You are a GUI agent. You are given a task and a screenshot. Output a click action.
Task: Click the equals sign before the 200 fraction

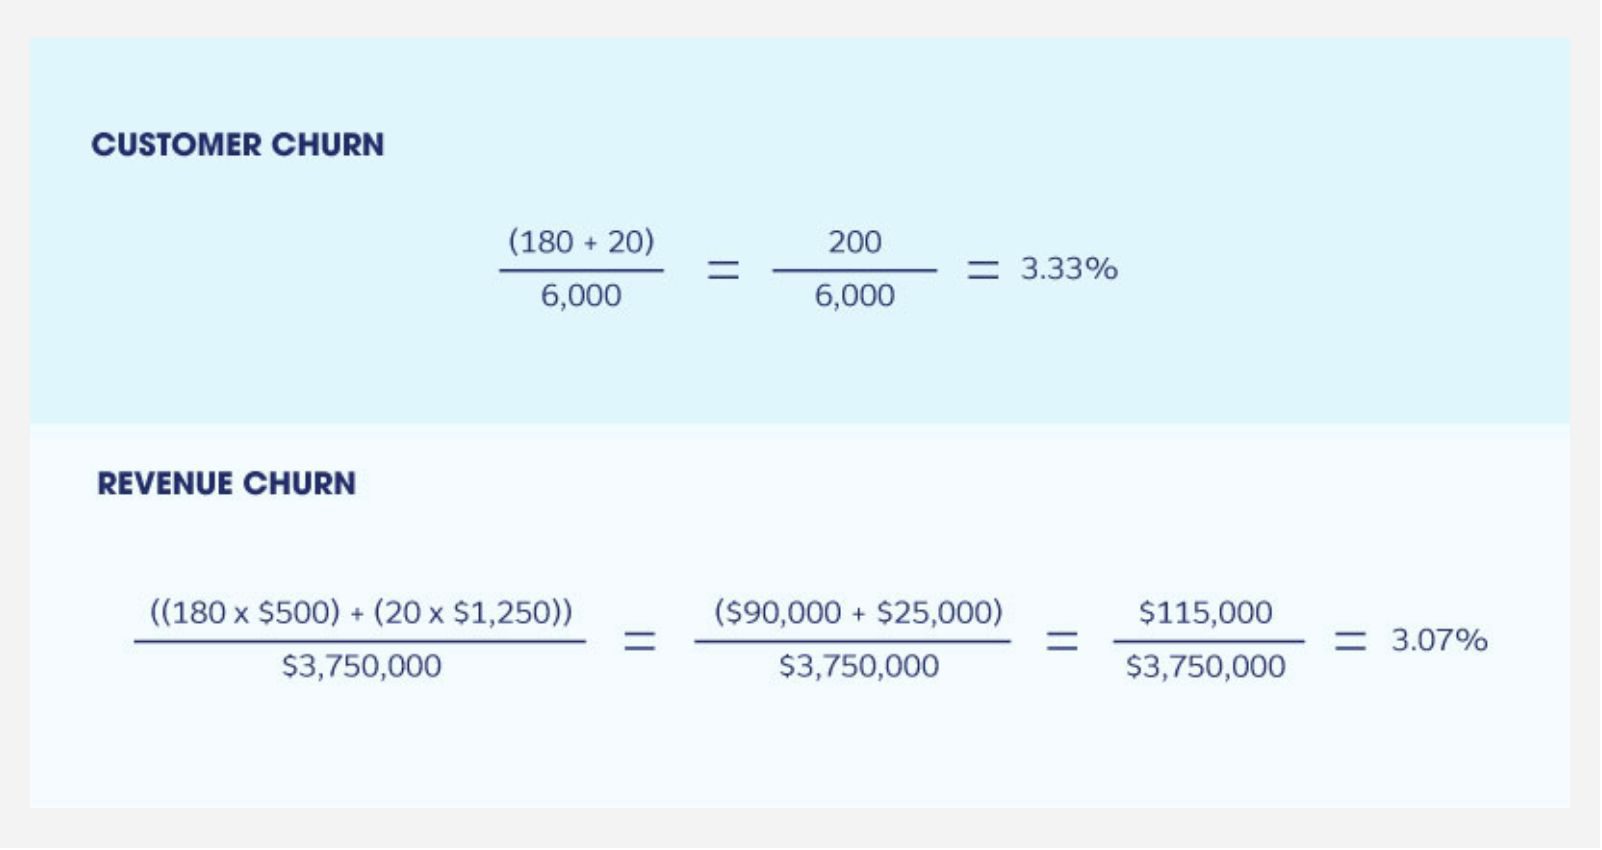click(724, 269)
